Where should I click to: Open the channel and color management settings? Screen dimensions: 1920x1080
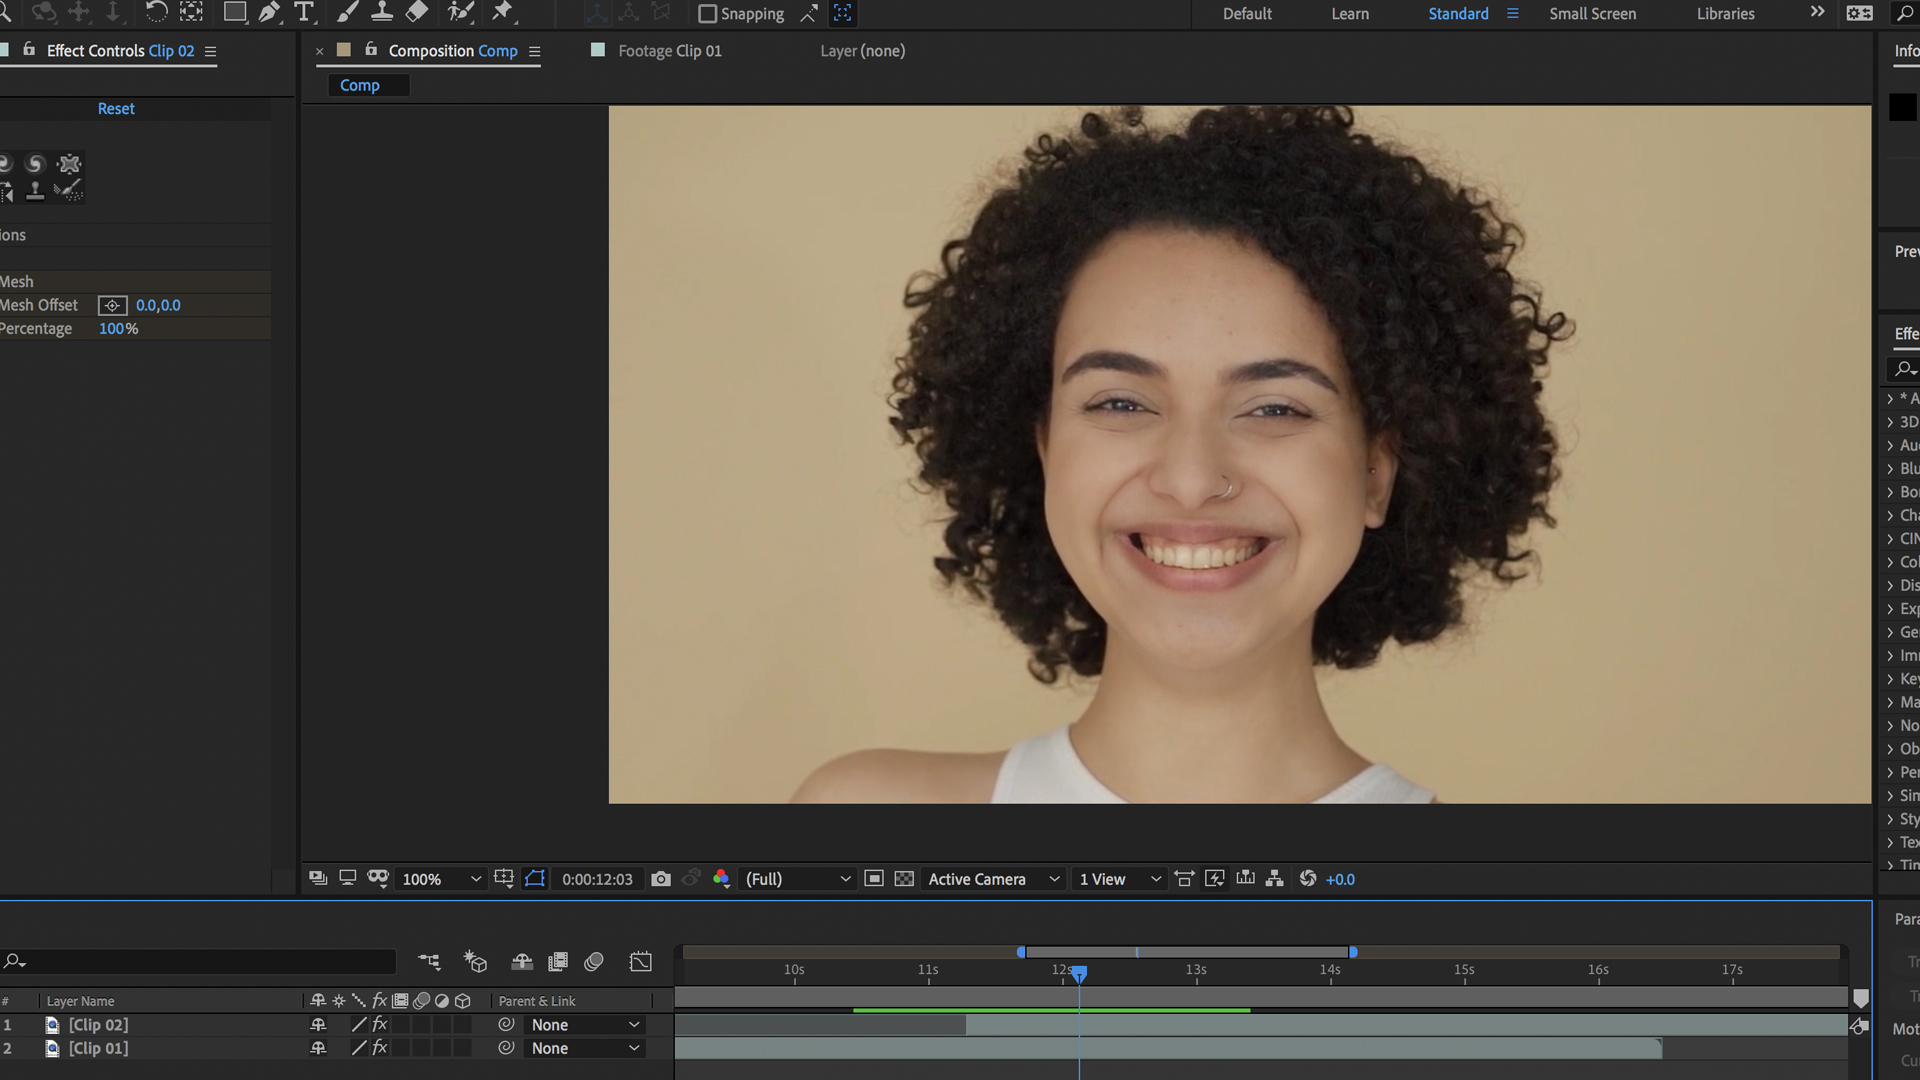tap(722, 879)
